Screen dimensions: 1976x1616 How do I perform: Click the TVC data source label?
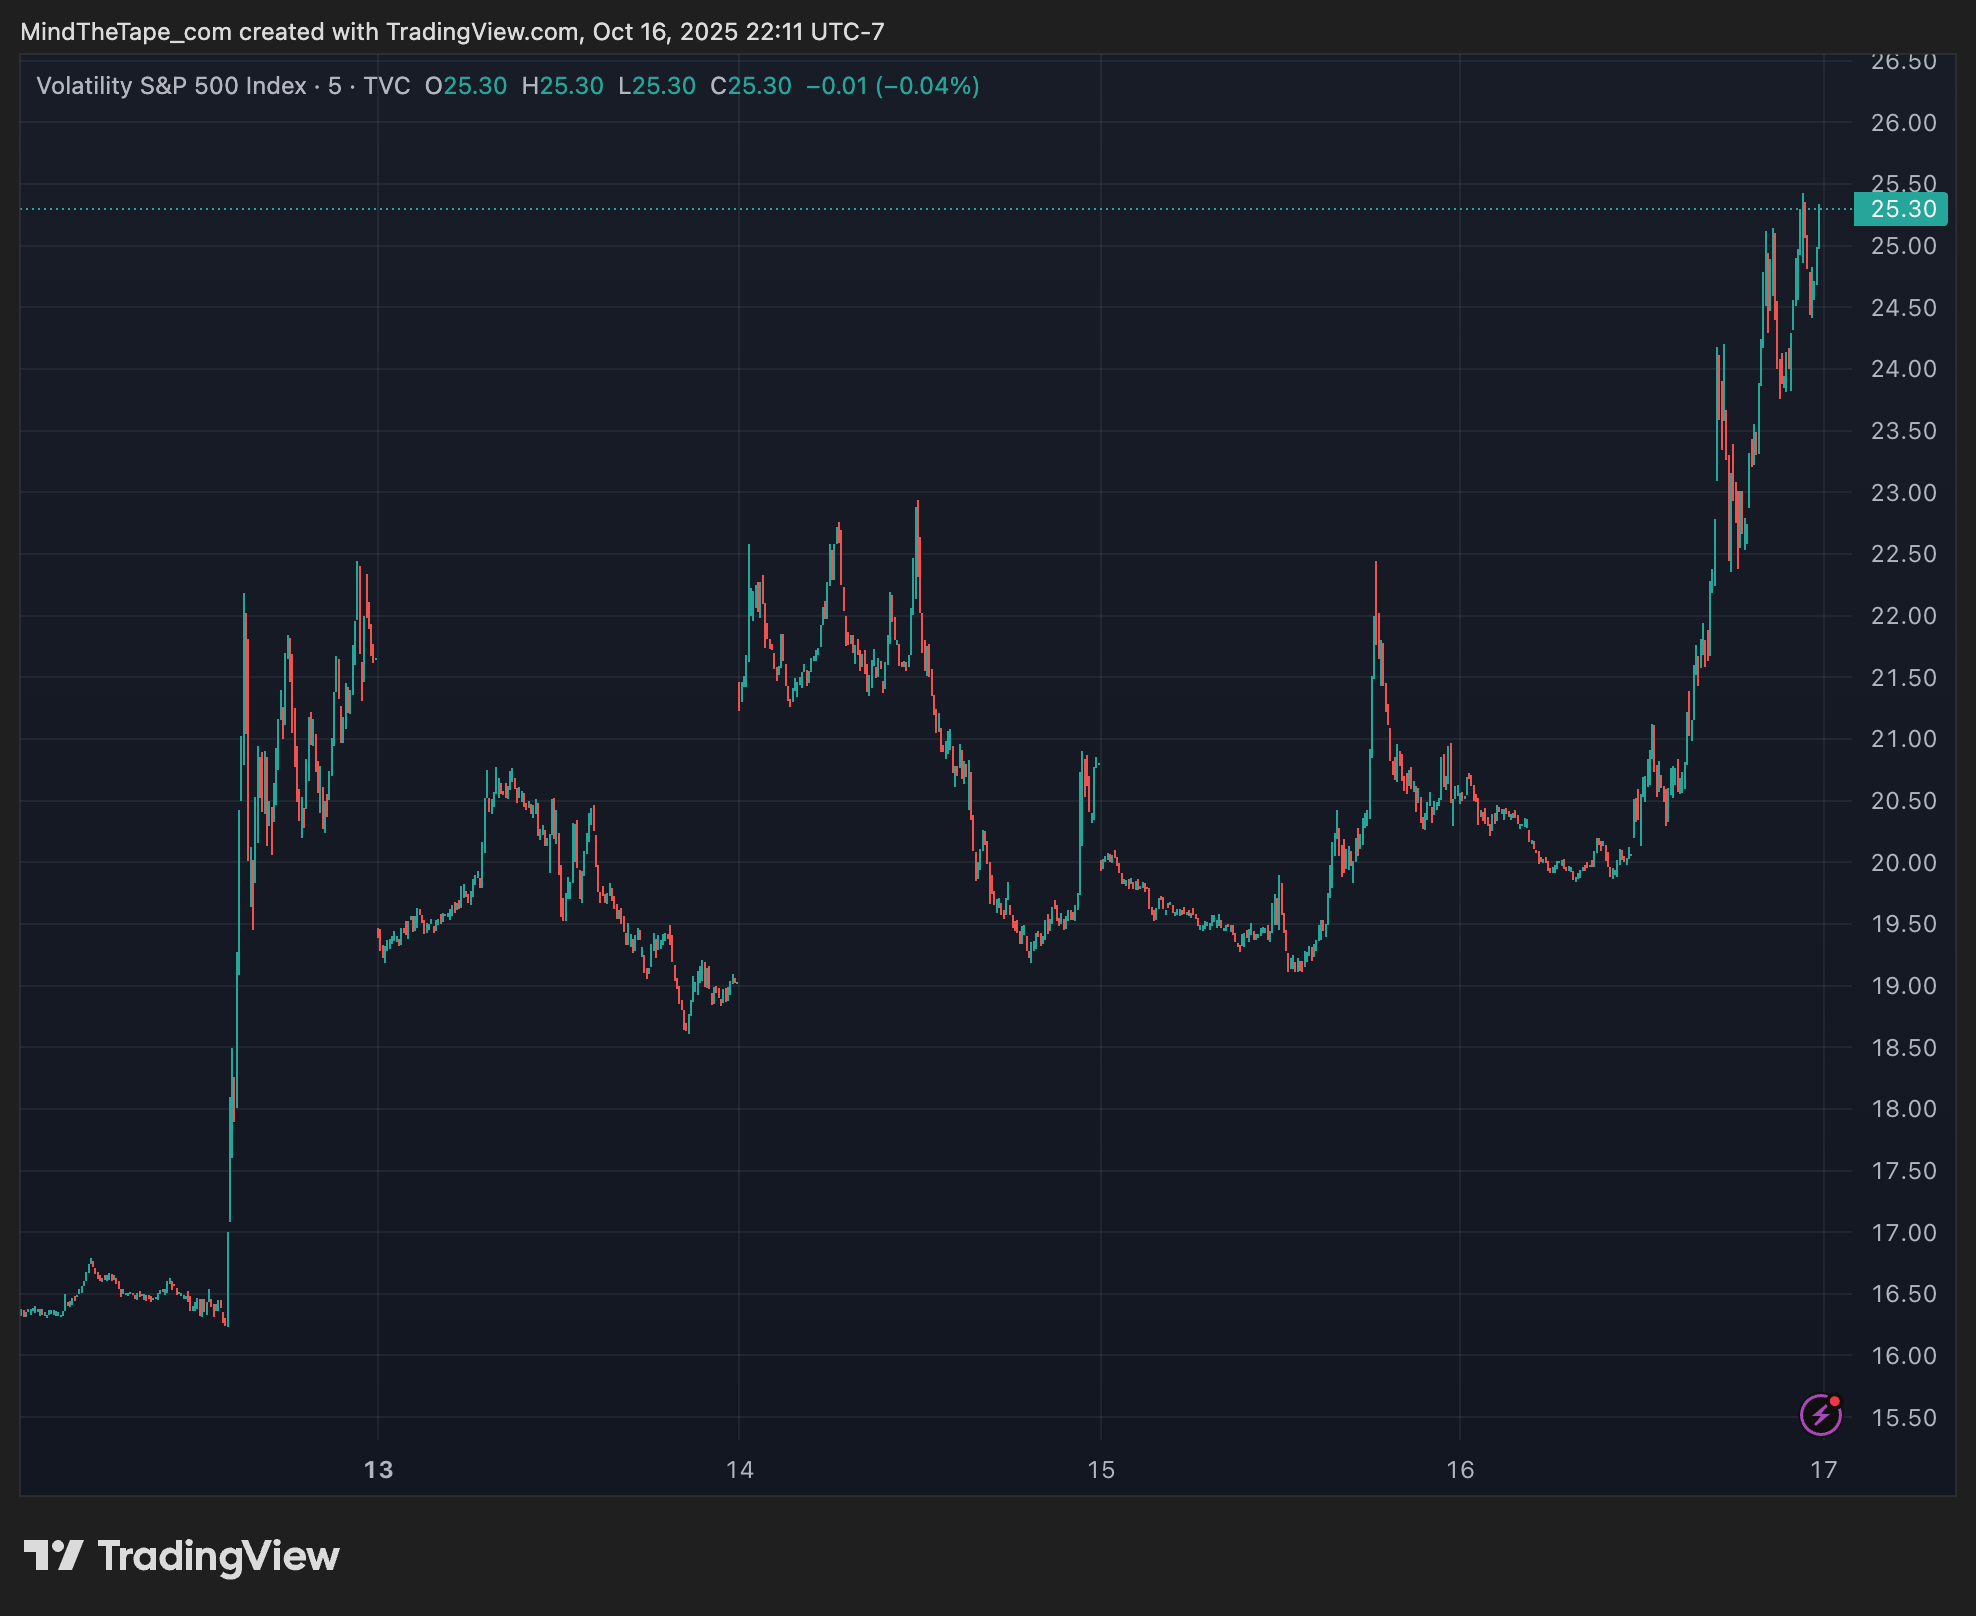387,86
